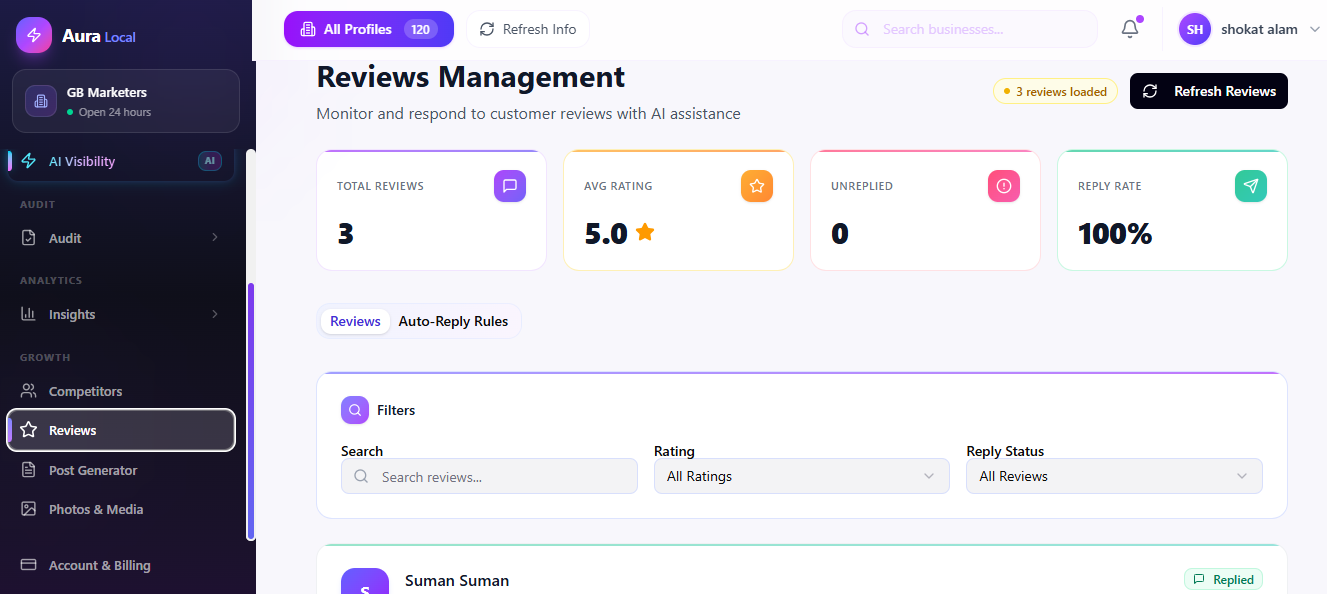Open AI Visibility in the sidebar
Viewport: 1327px width, 594px height.
point(121,161)
